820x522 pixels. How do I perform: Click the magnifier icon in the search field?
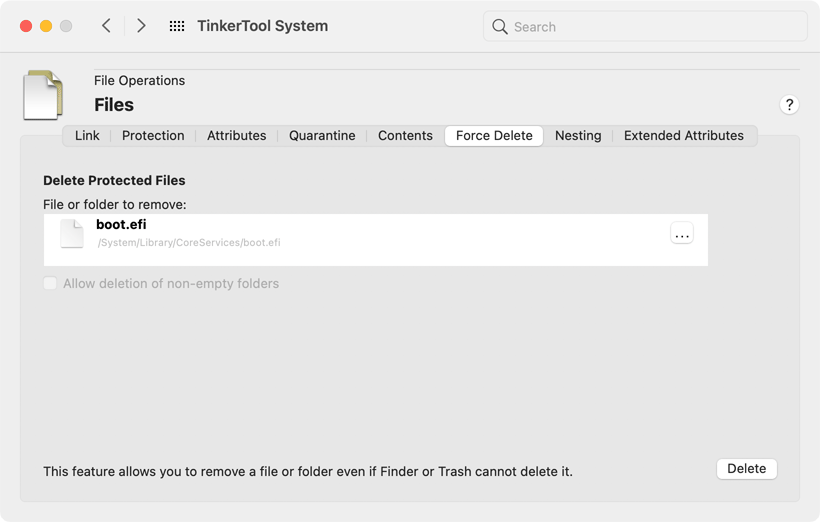click(499, 27)
